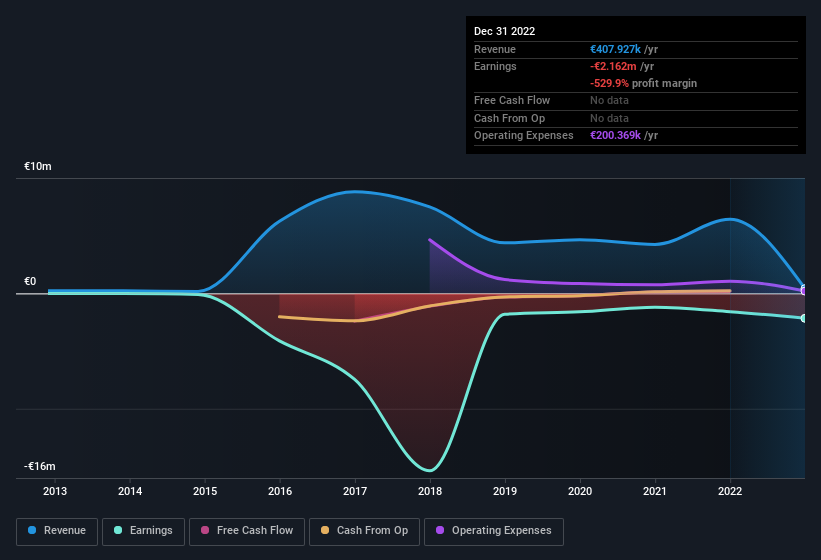Viewport: 821px width, 560px height.
Task: Toggle the Revenue legend button
Action: [57, 531]
